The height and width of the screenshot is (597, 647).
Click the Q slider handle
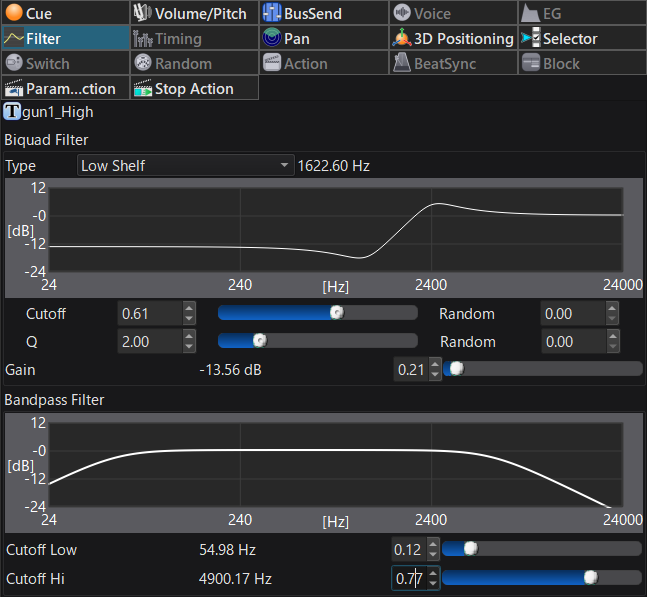[x=259, y=341]
